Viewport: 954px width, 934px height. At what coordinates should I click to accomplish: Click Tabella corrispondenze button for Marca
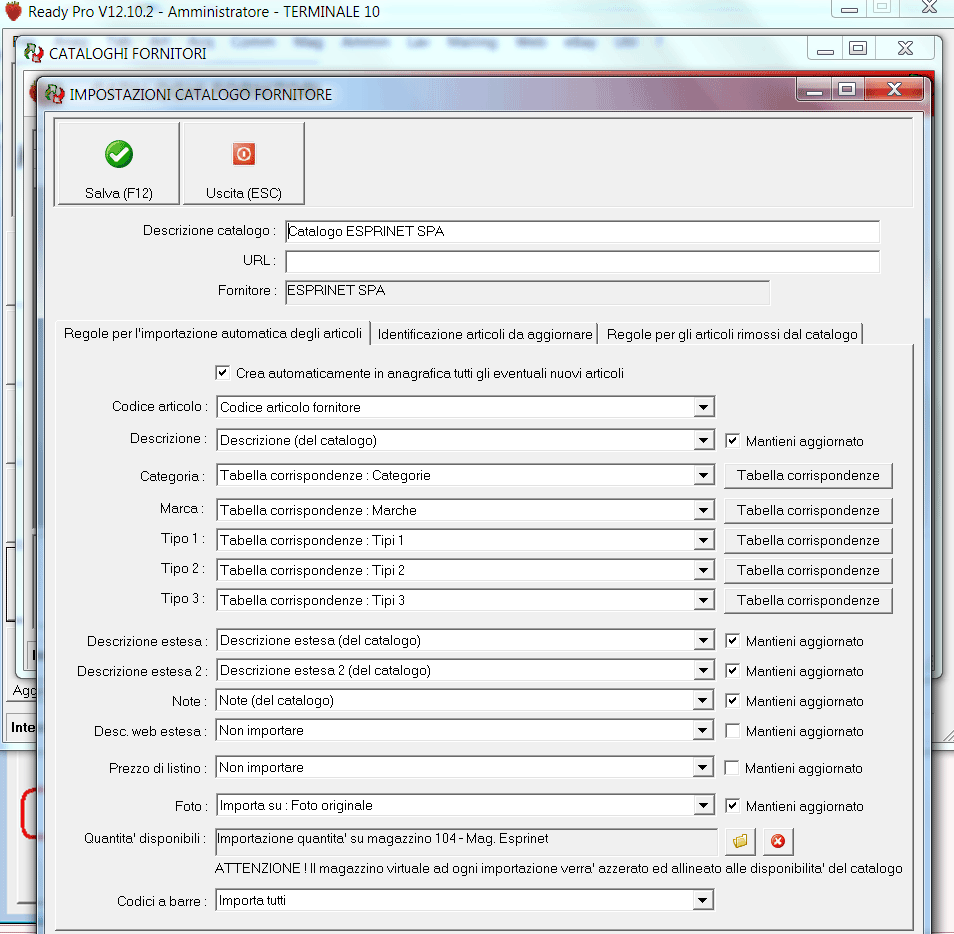[808, 510]
